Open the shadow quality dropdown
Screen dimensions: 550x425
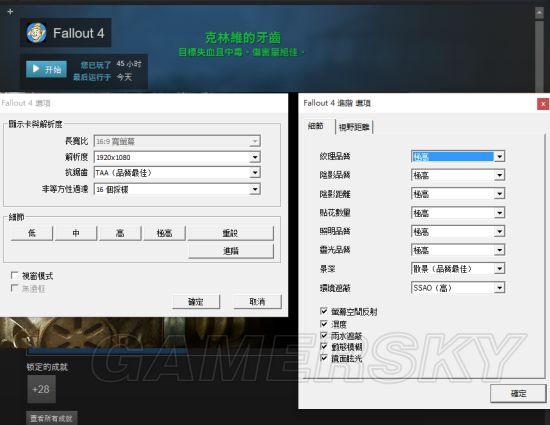(x=458, y=175)
